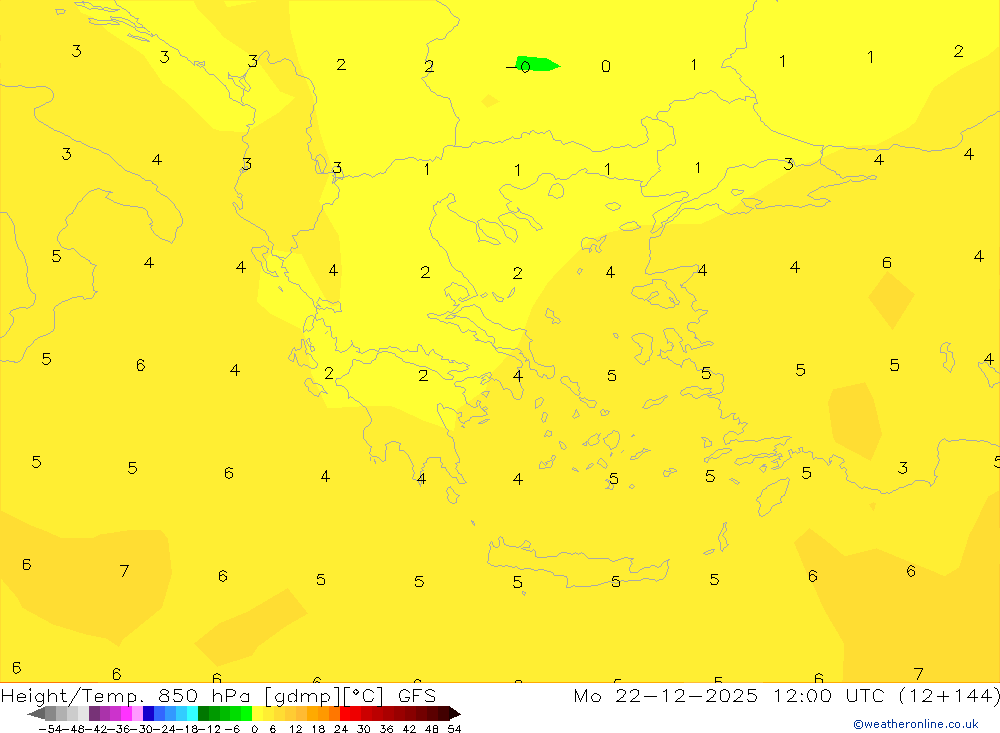Pick the darkest green legend swatch

(203, 713)
